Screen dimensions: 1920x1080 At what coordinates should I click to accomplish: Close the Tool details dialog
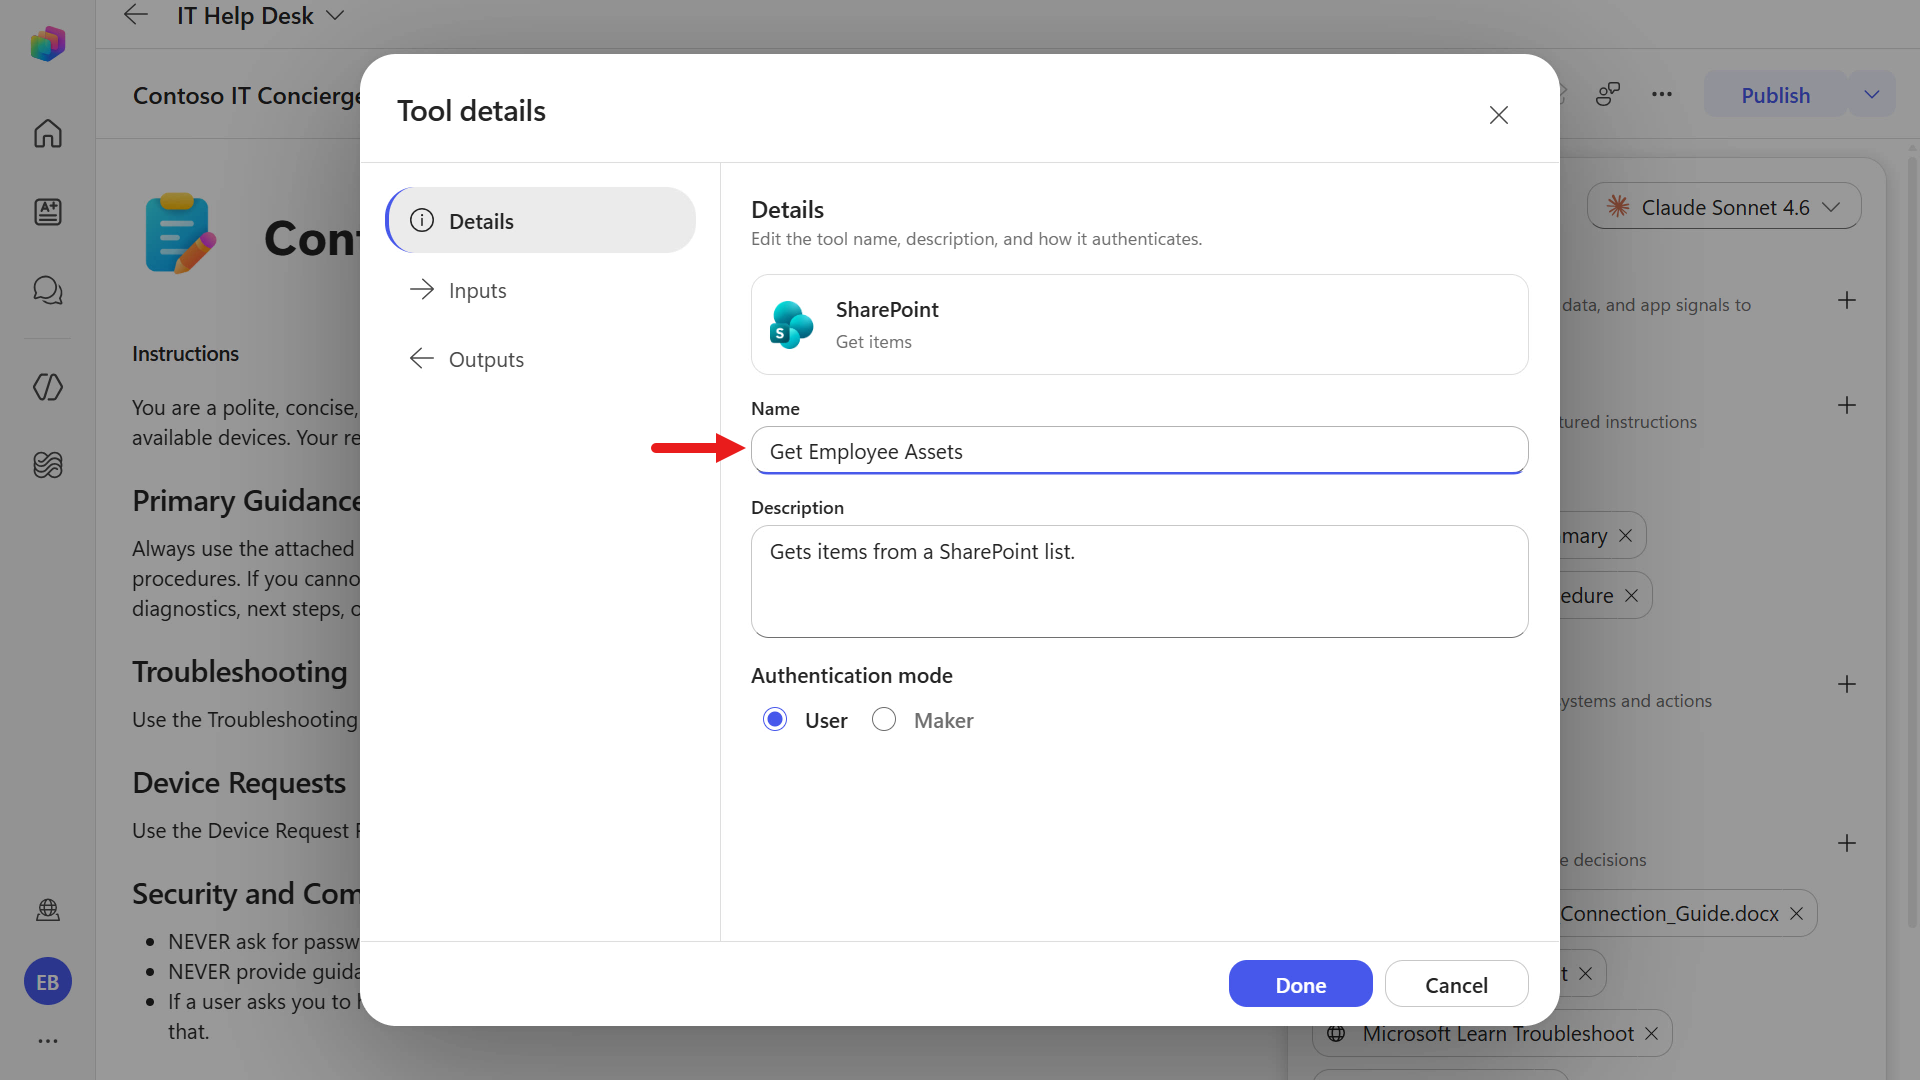click(x=1498, y=115)
